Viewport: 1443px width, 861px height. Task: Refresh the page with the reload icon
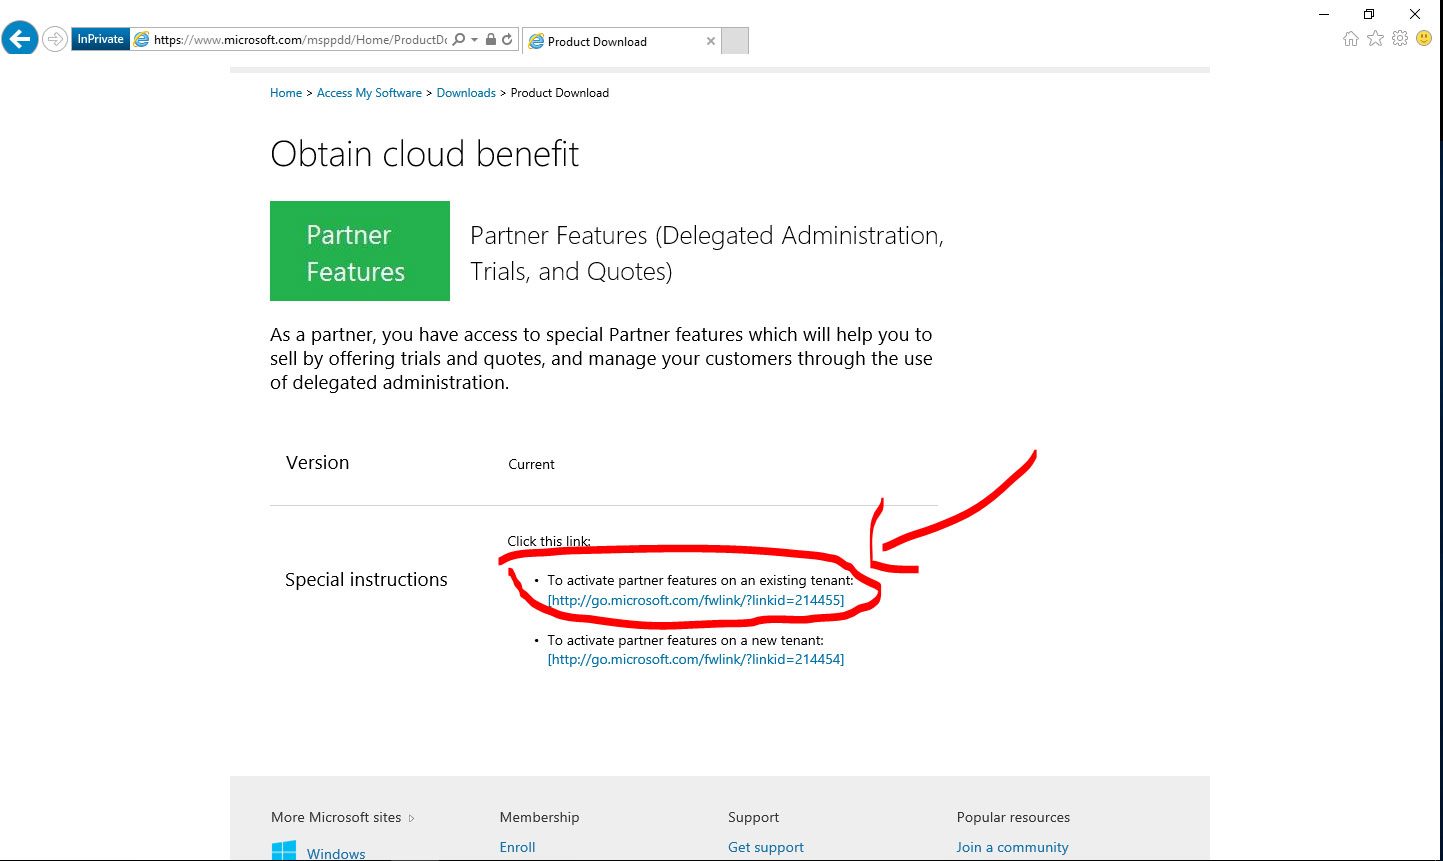507,40
